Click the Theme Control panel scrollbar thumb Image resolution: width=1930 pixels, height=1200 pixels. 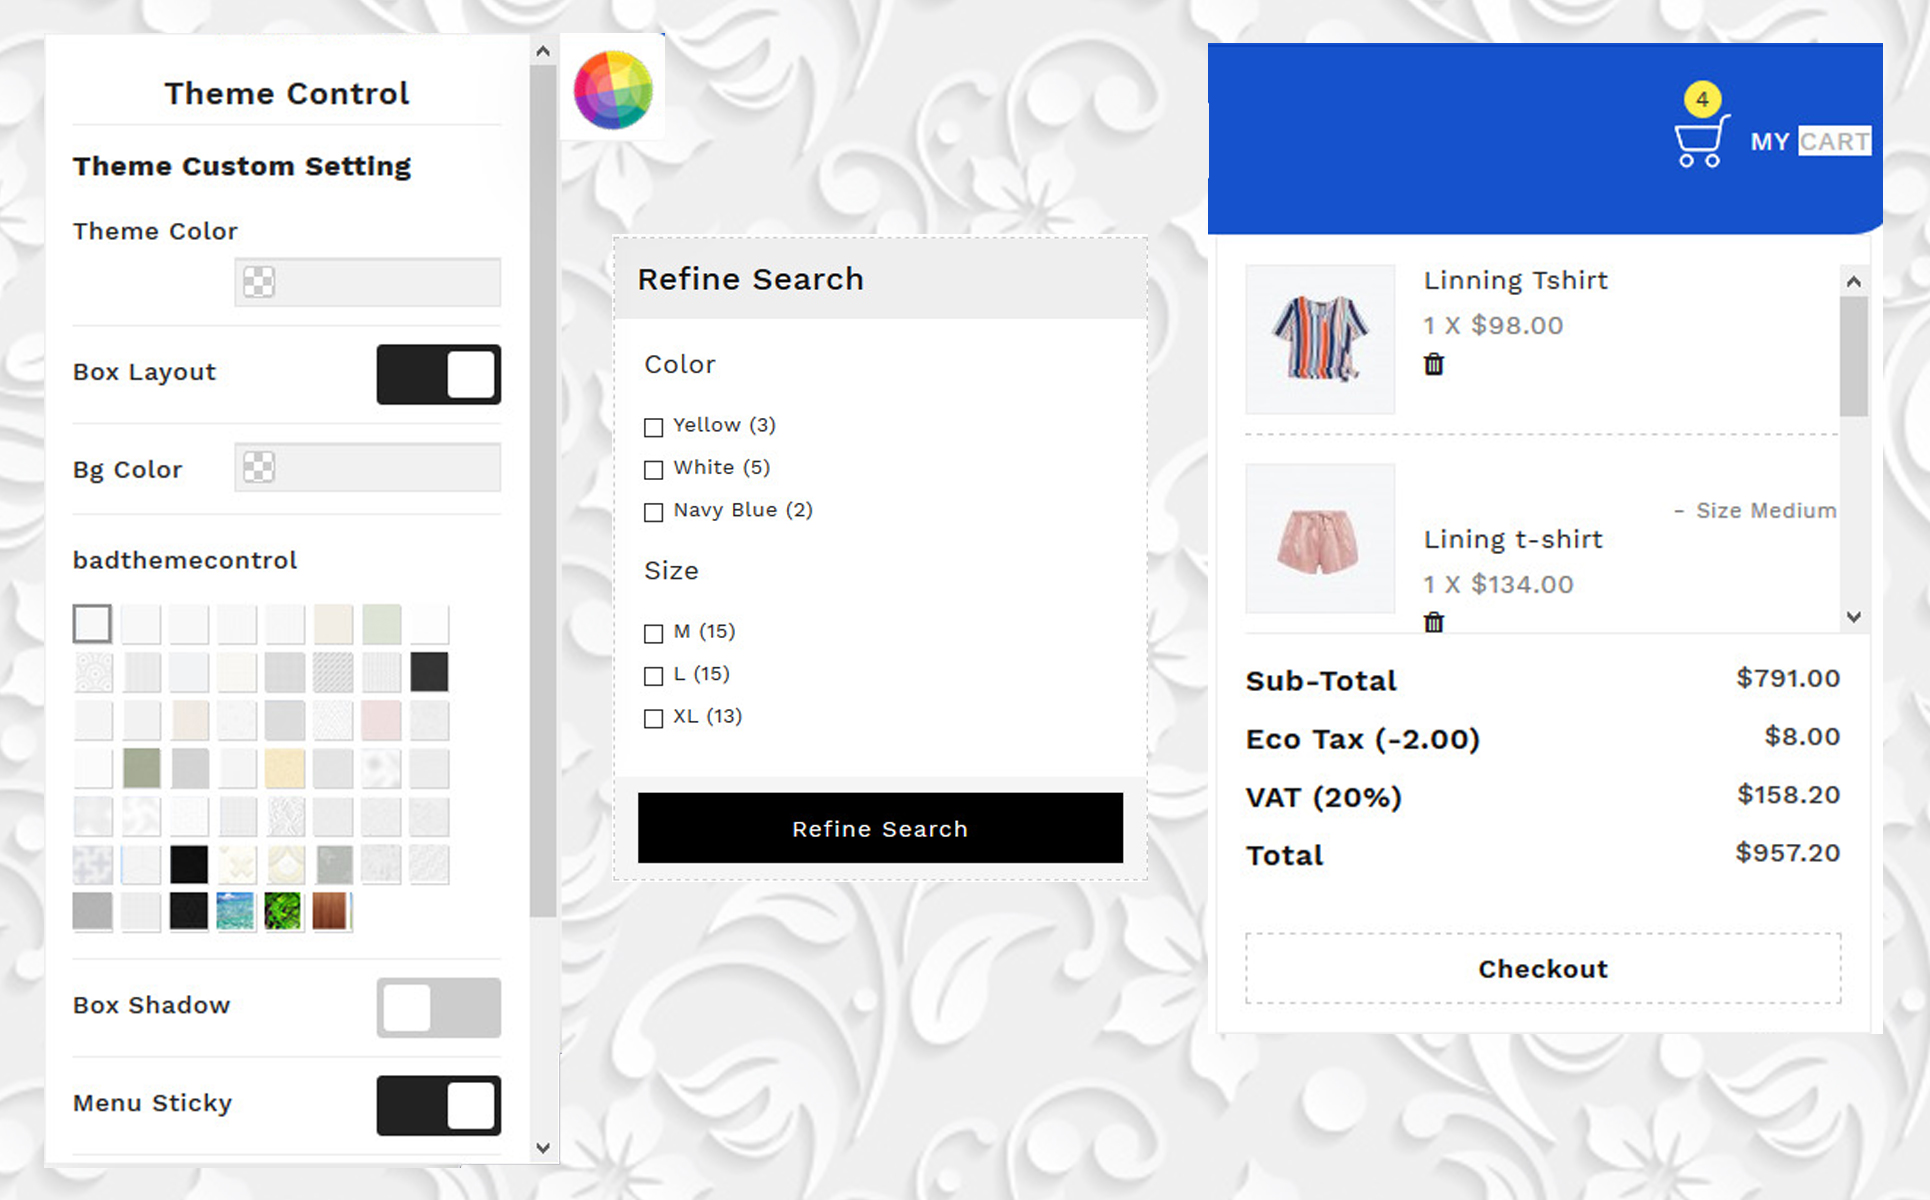click(543, 492)
